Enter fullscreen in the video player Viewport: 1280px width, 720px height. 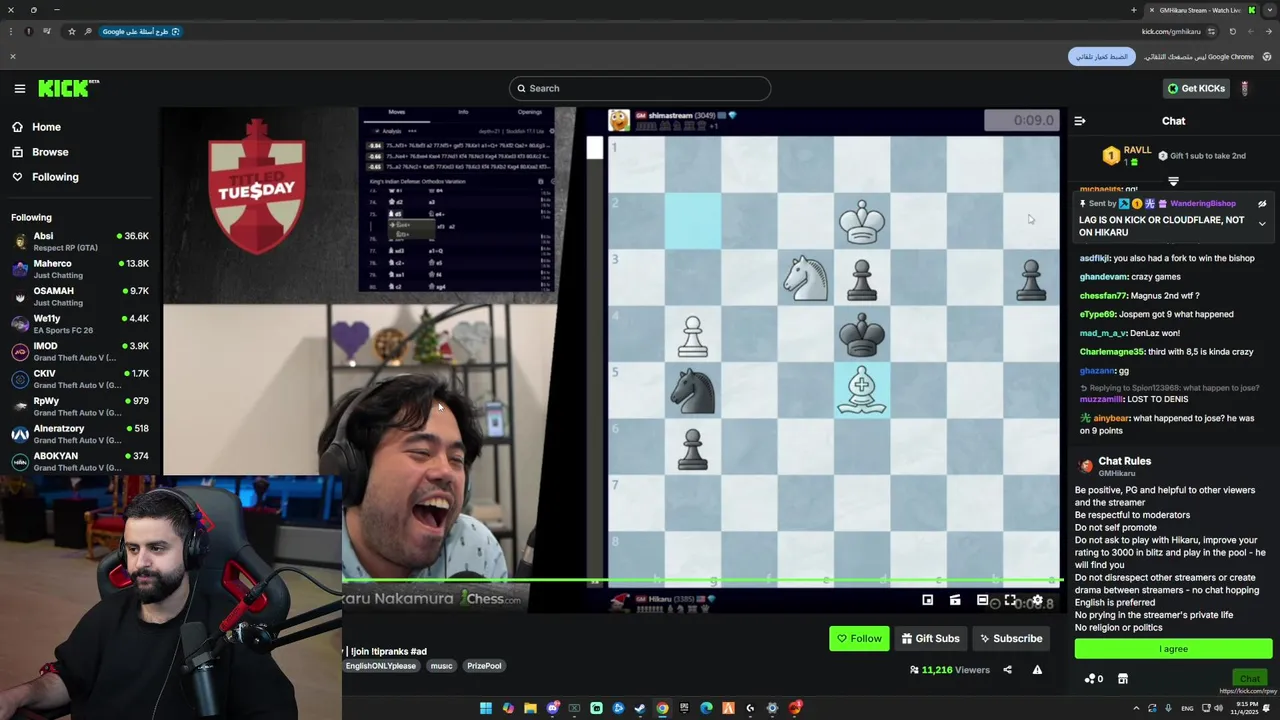[1010, 600]
